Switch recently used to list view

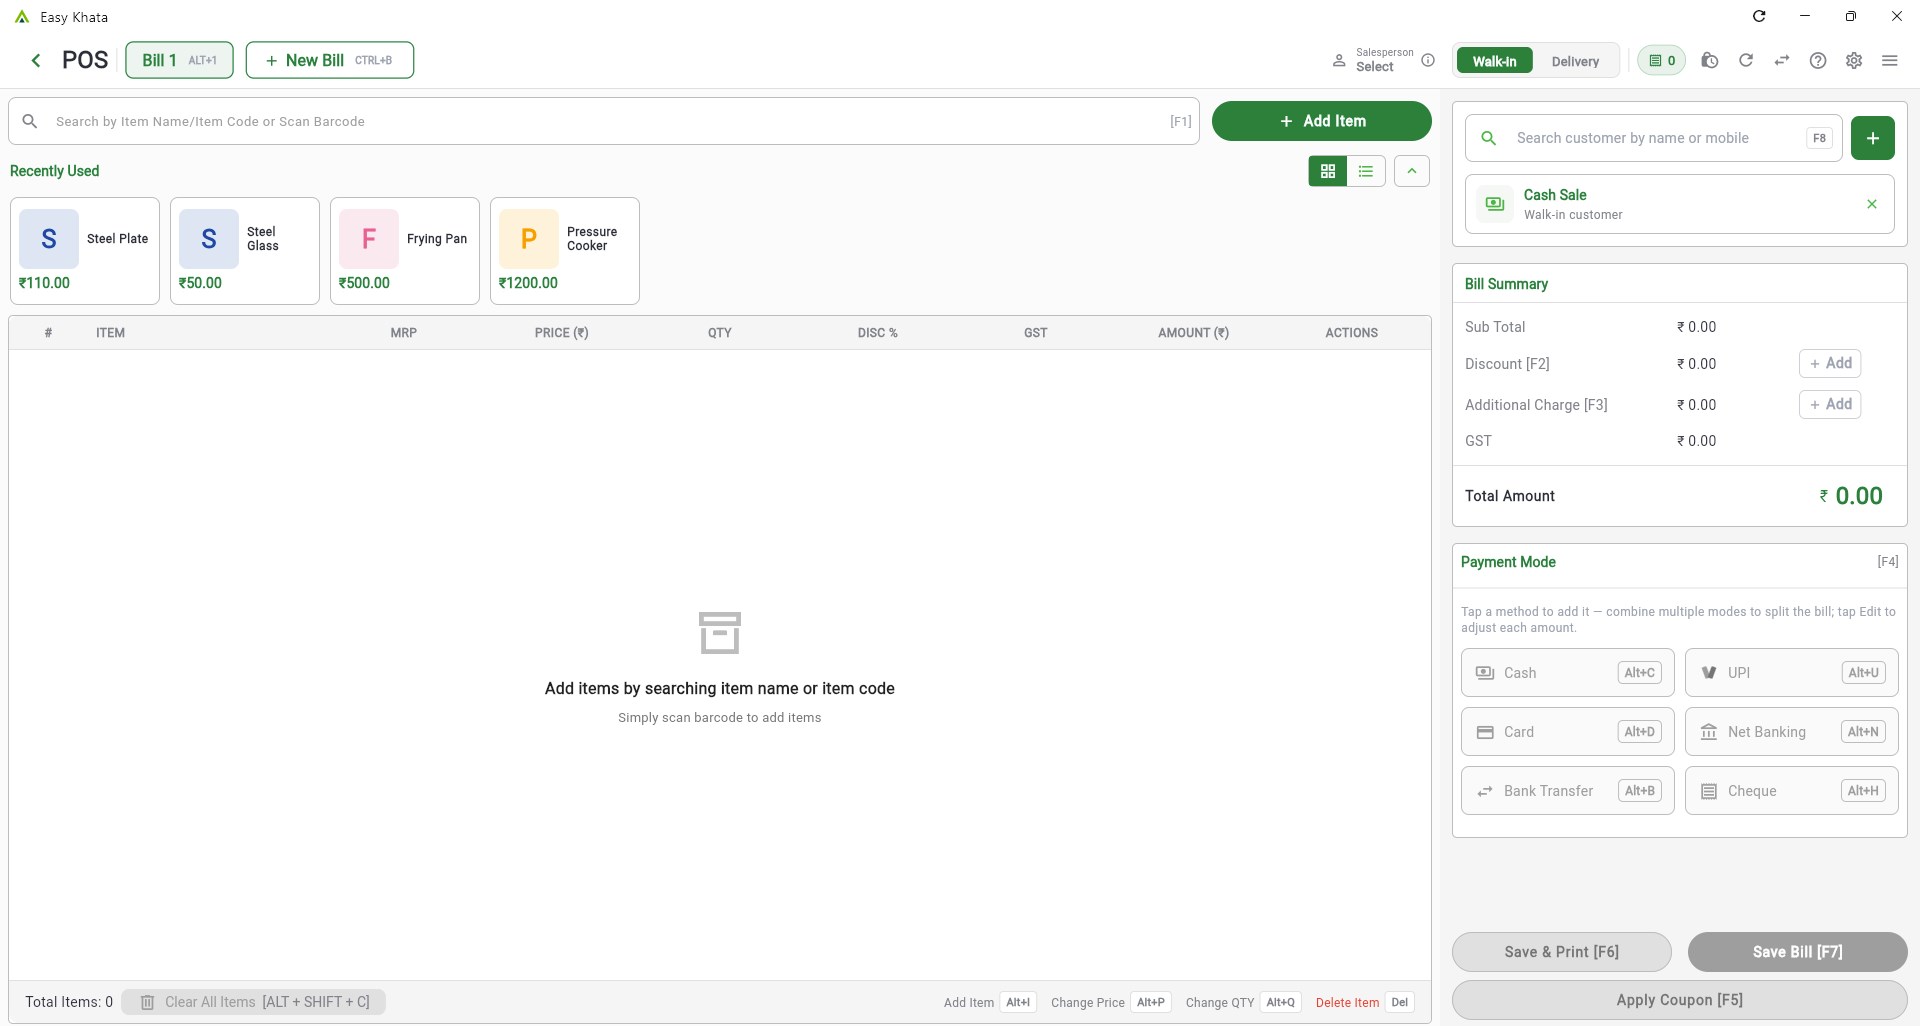tap(1366, 171)
